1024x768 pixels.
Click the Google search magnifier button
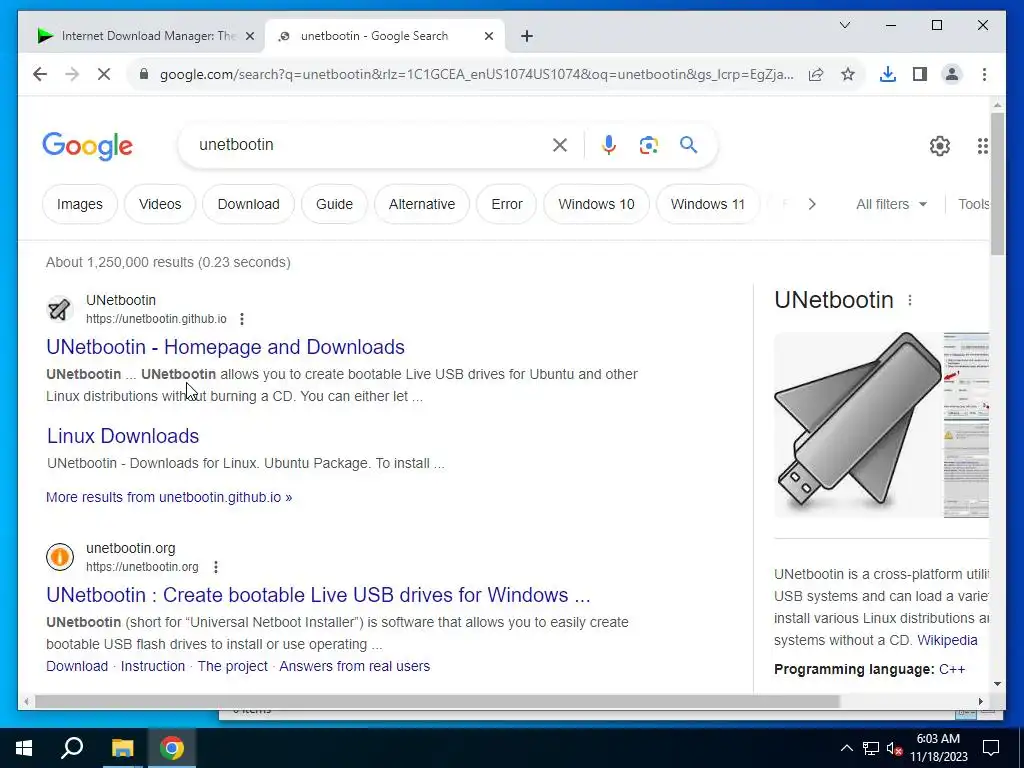point(688,144)
